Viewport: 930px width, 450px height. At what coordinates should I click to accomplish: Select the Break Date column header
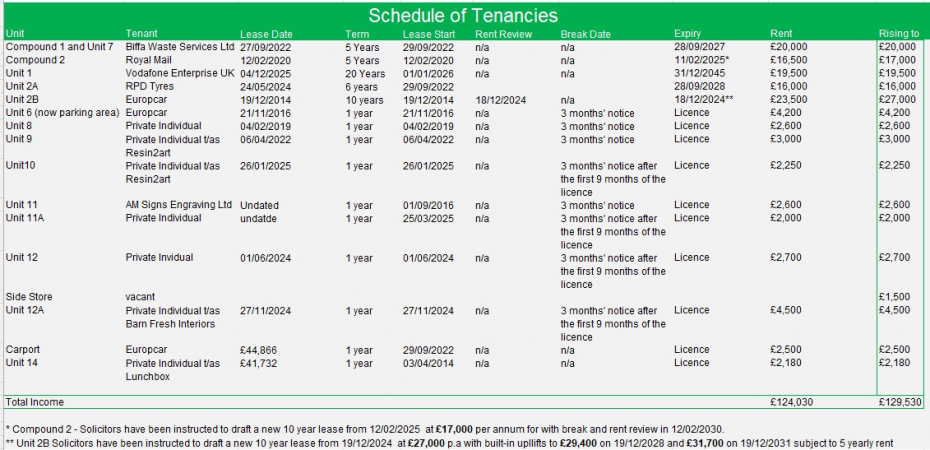[x=585, y=34]
